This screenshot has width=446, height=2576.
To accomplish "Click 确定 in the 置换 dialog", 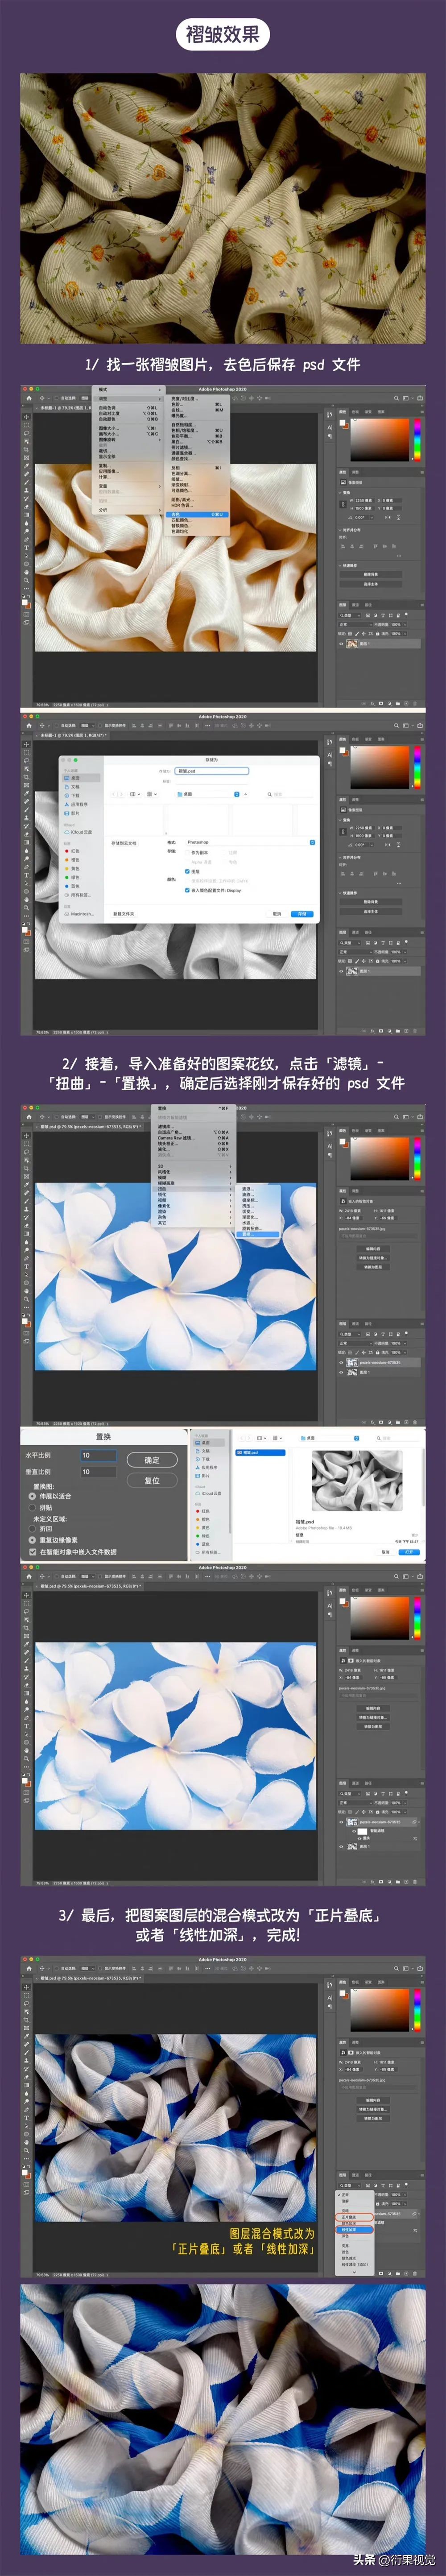I will [x=152, y=1460].
